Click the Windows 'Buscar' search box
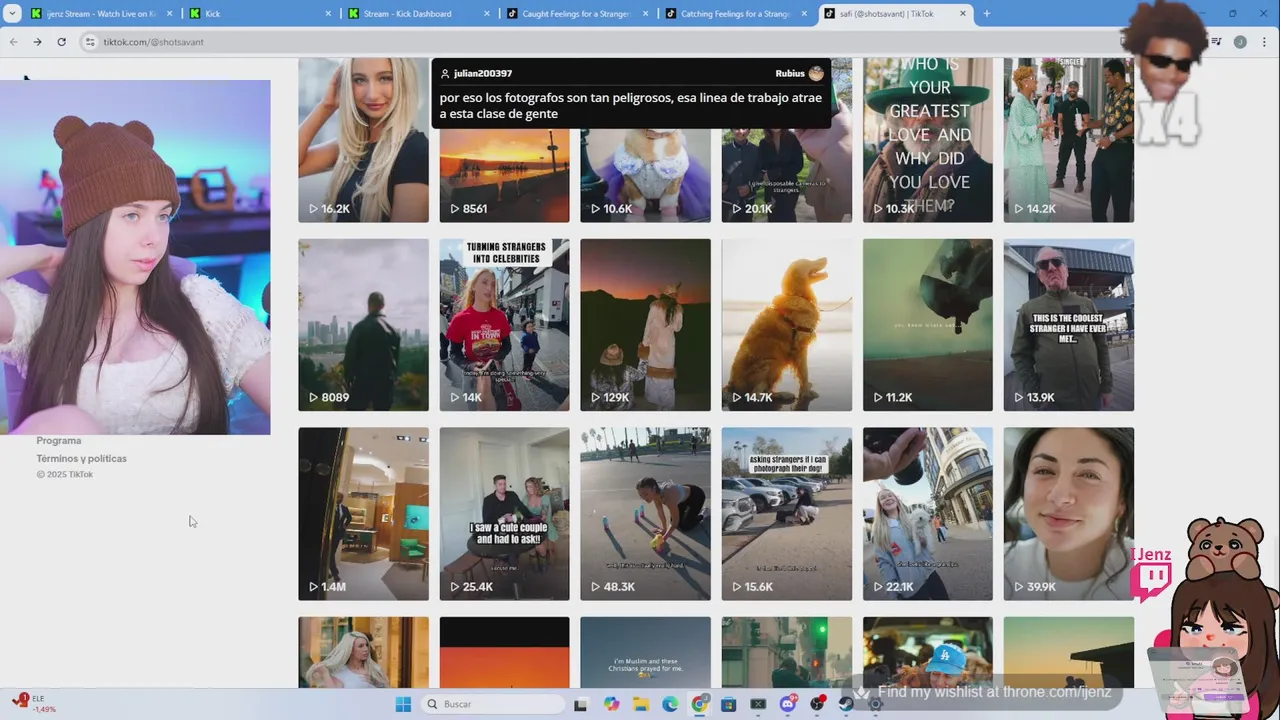1280x720 pixels. [x=492, y=704]
